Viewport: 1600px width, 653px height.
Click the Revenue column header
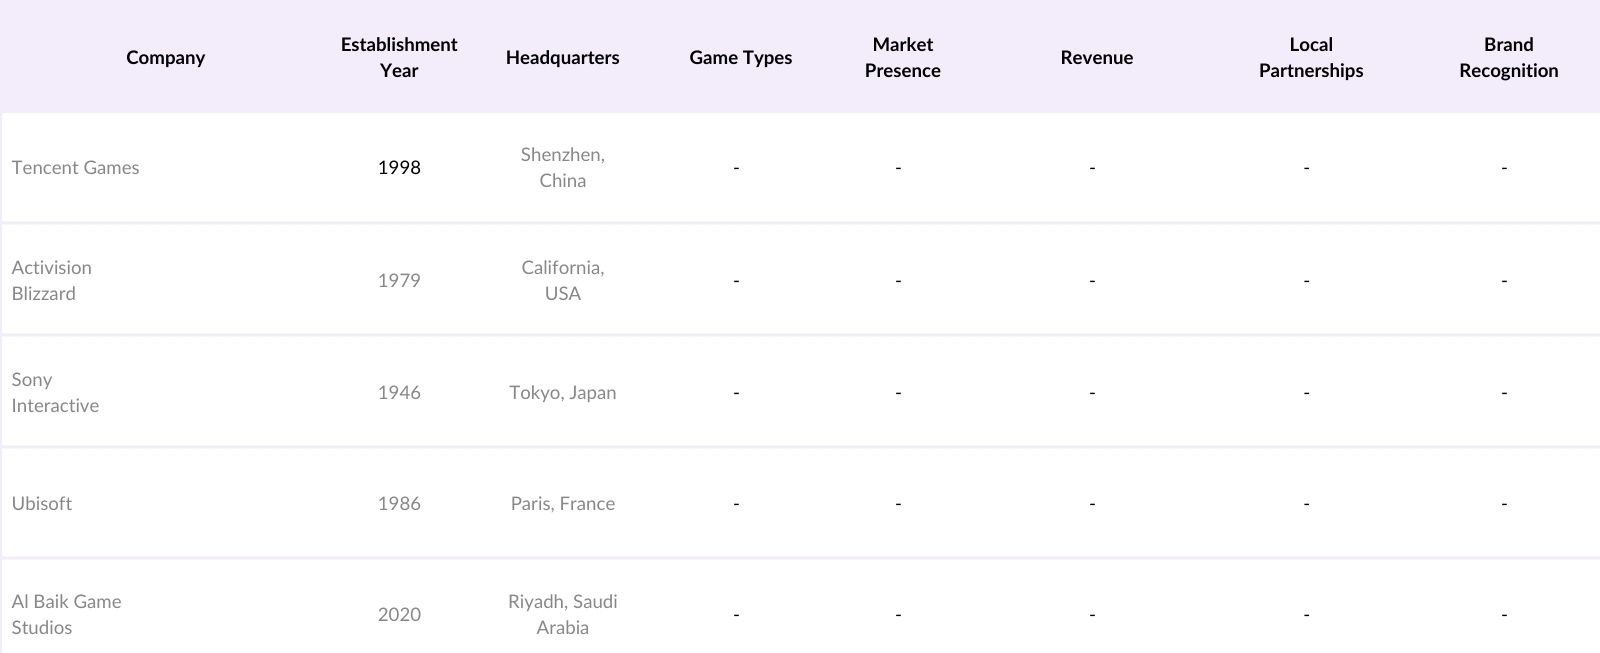(x=1096, y=58)
